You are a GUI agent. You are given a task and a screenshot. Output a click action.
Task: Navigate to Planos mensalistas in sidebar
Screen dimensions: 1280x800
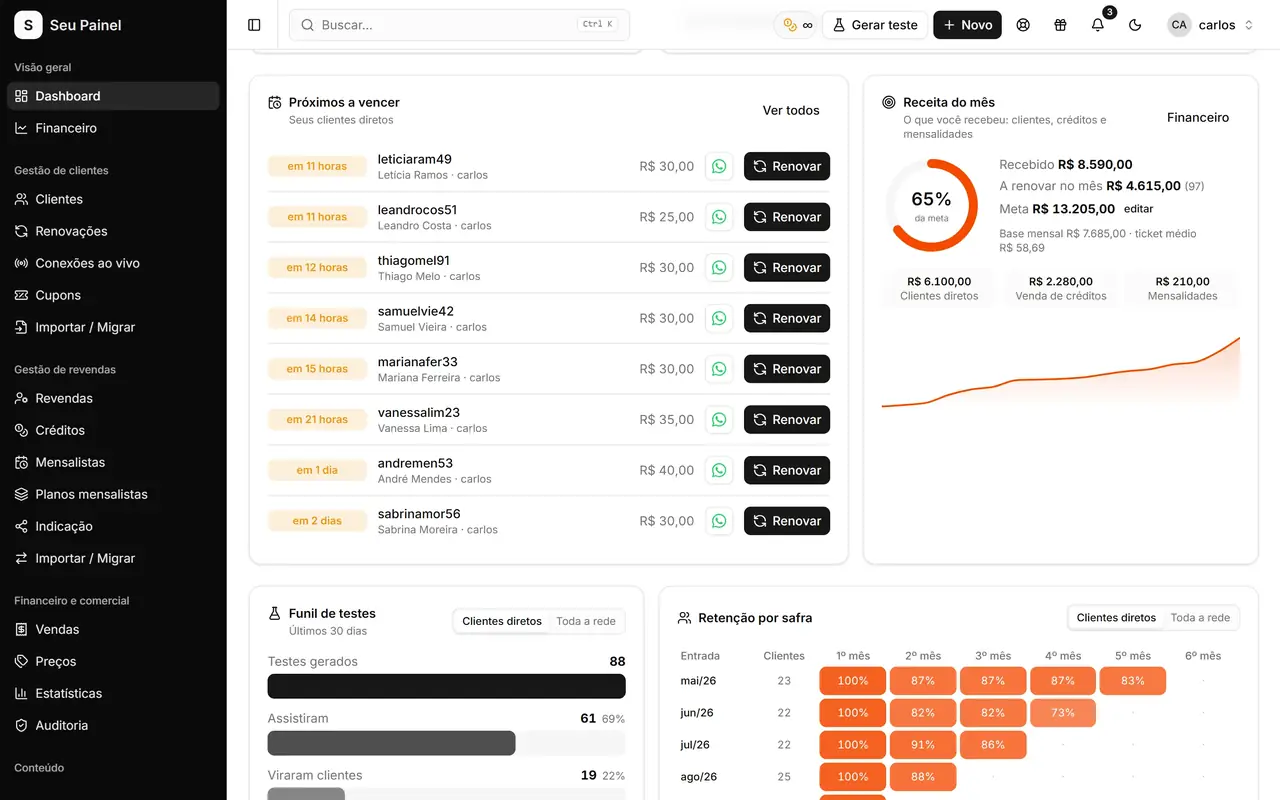(x=113, y=494)
